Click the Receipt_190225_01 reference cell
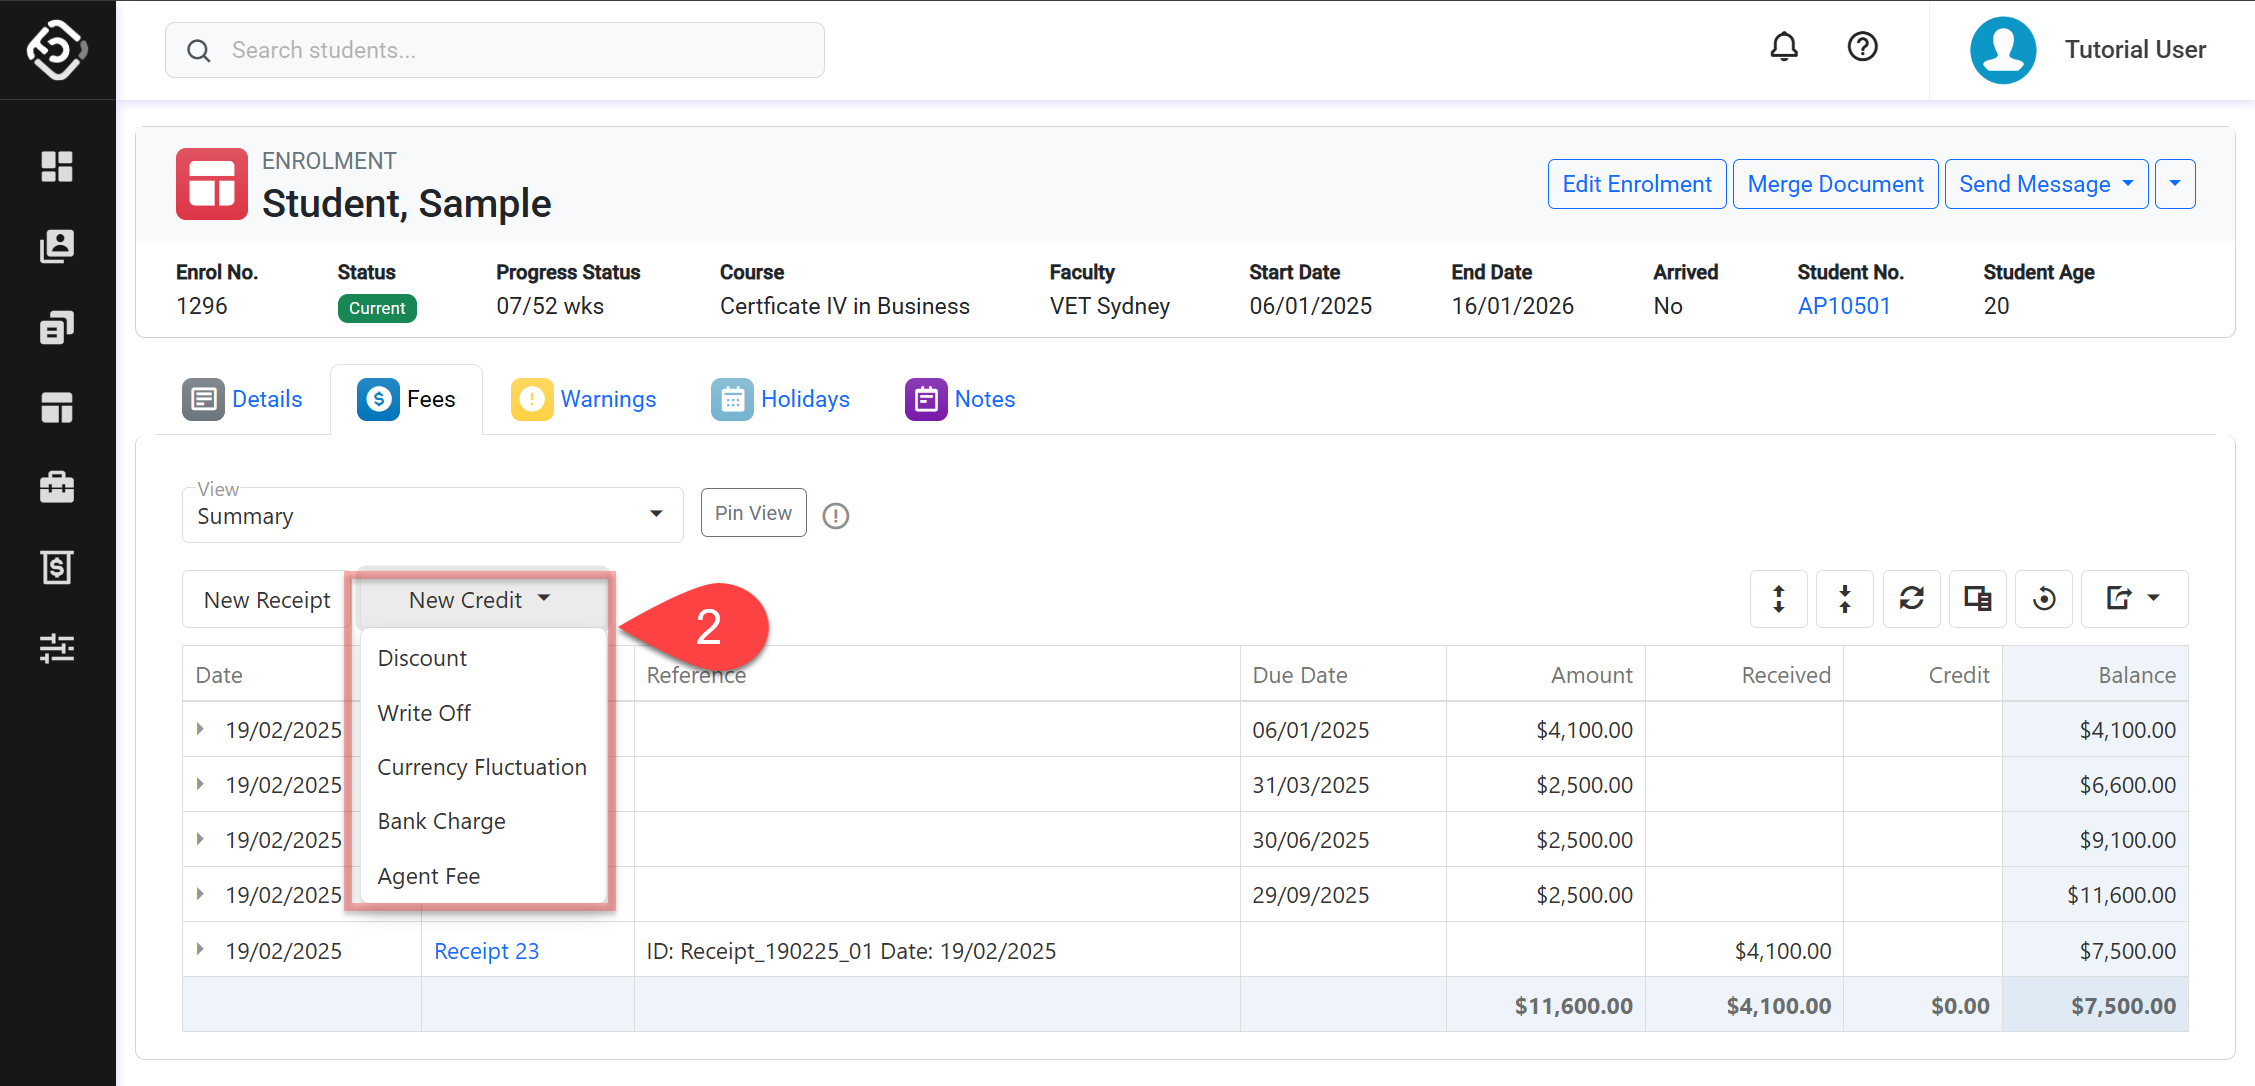Image resolution: width=2255 pixels, height=1086 pixels. point(937,951)
